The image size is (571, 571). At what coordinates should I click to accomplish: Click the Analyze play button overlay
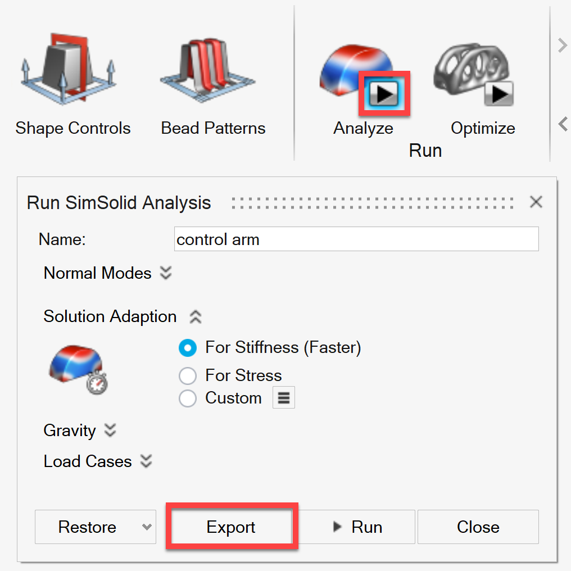pyautogui.click(x=385, y=94)
